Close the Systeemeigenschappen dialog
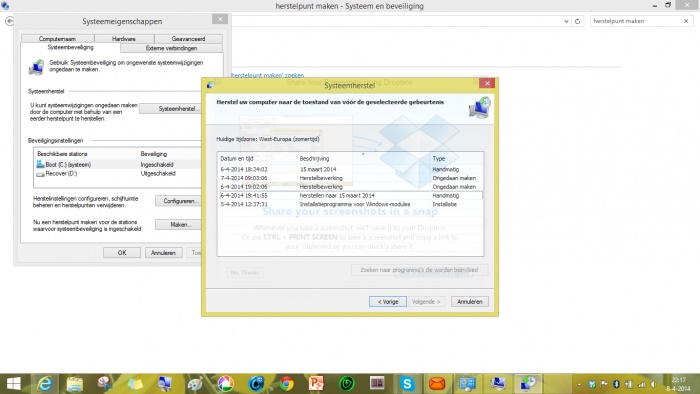The image size is (700, 394). click(x=220, y=19)
